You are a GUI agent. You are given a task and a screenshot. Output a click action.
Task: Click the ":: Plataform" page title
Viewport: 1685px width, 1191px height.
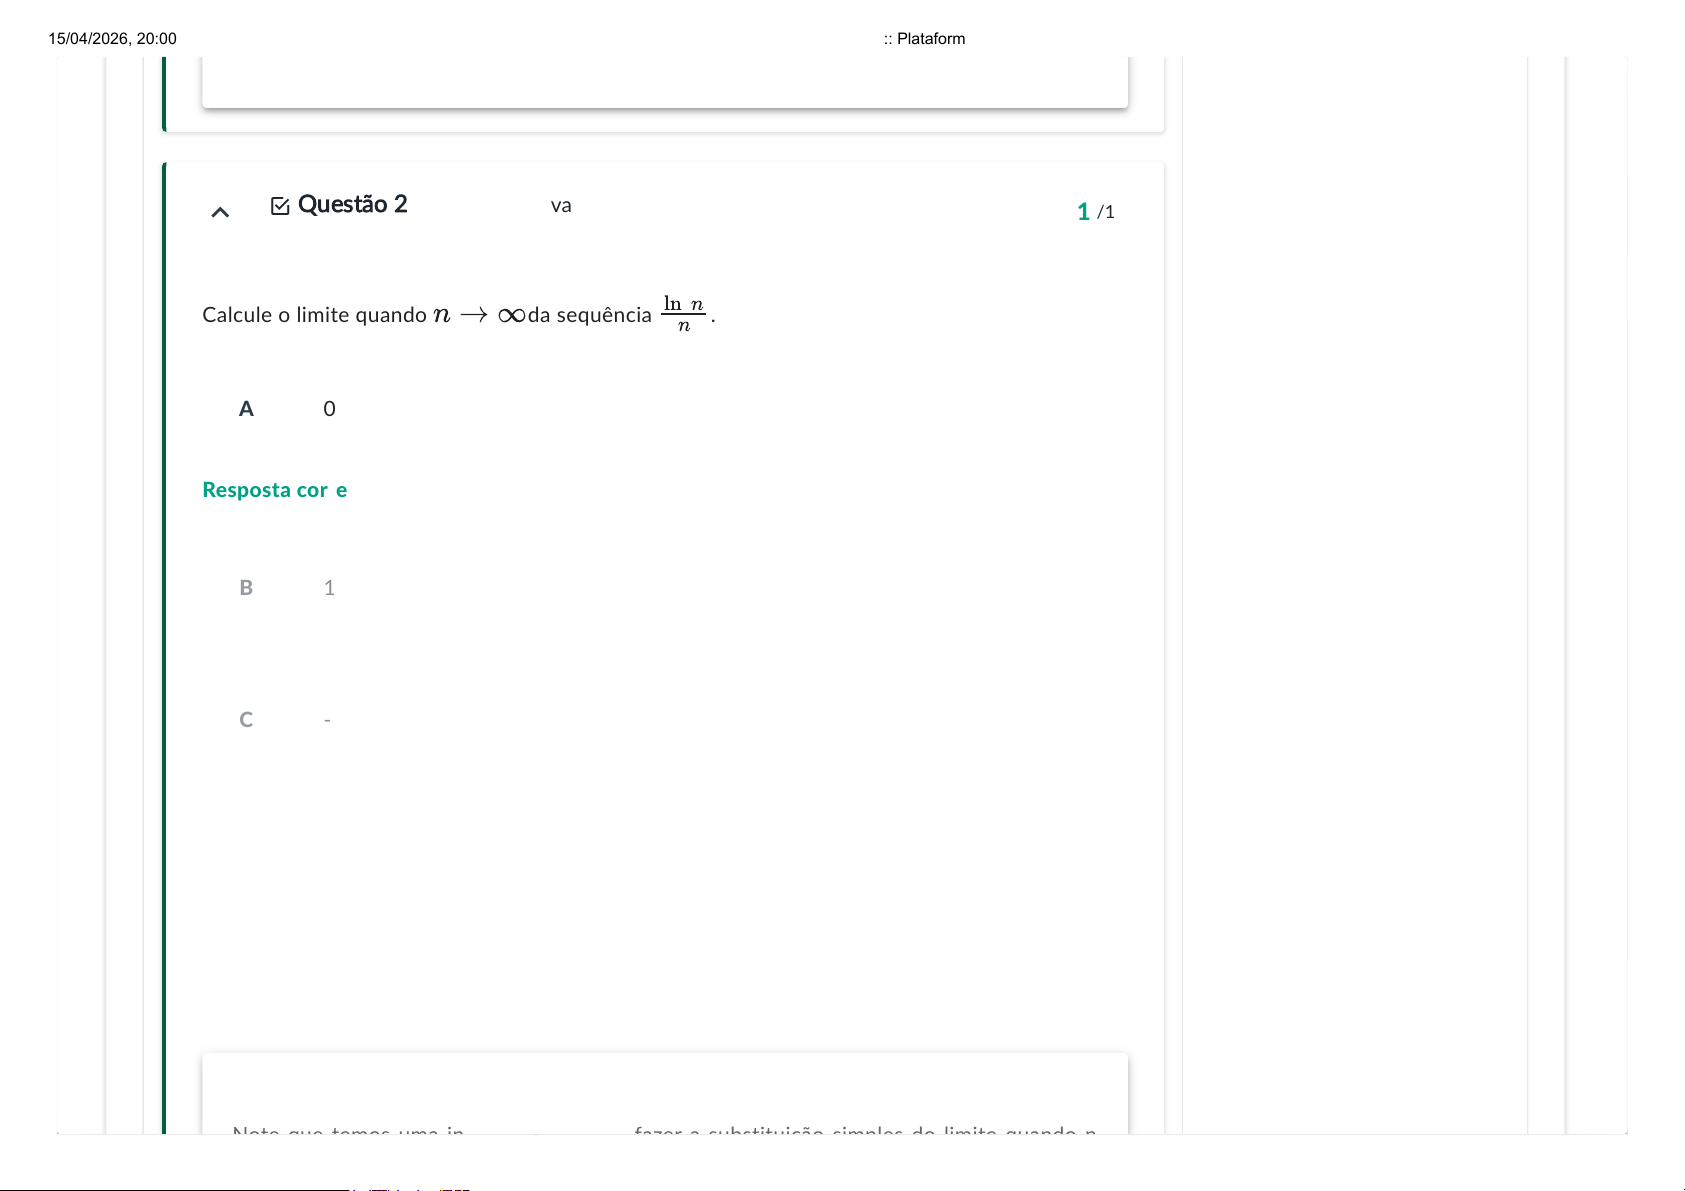(924, 39)
